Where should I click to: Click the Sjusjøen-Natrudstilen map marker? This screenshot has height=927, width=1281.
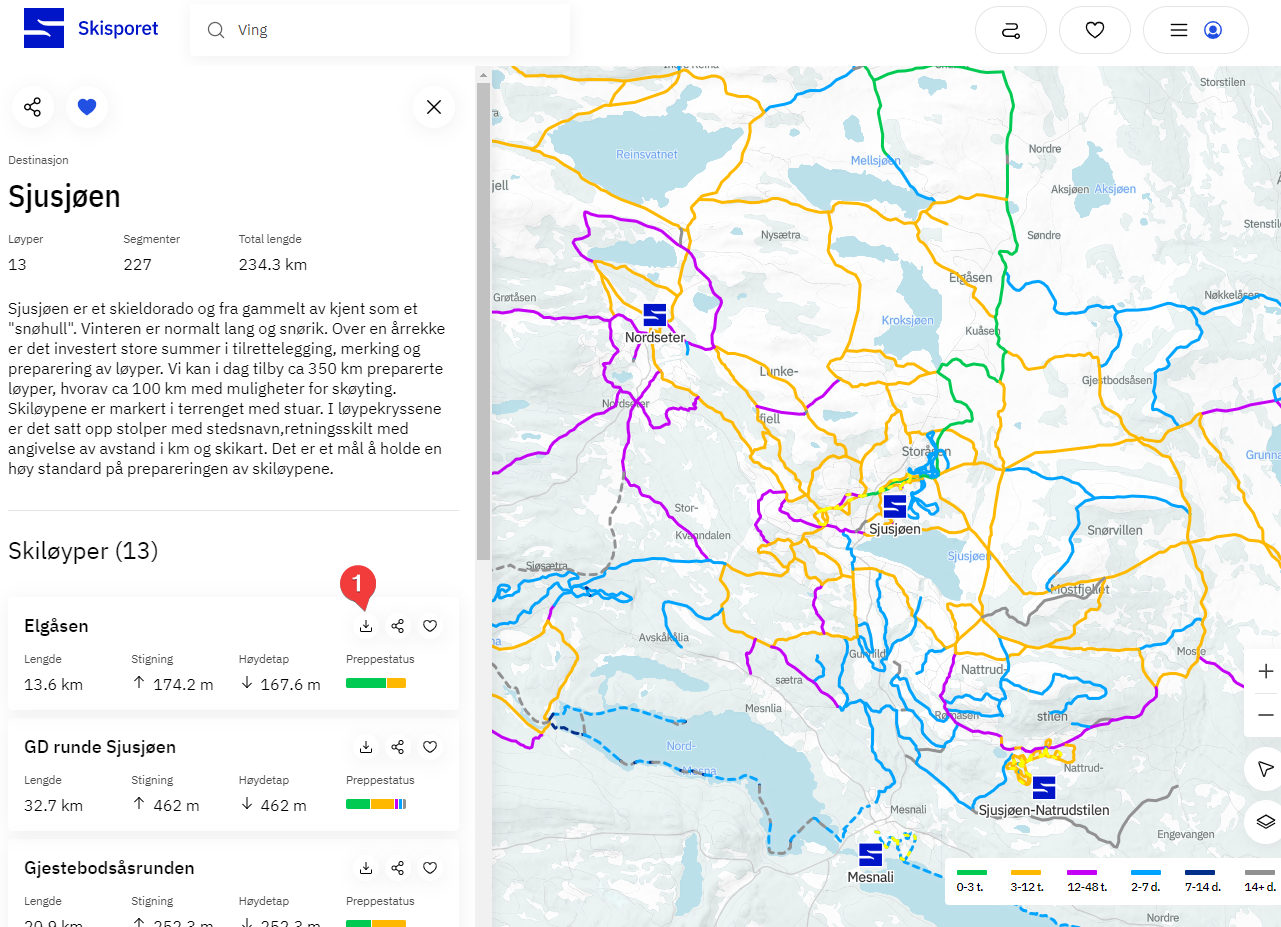pos(1044,787)
